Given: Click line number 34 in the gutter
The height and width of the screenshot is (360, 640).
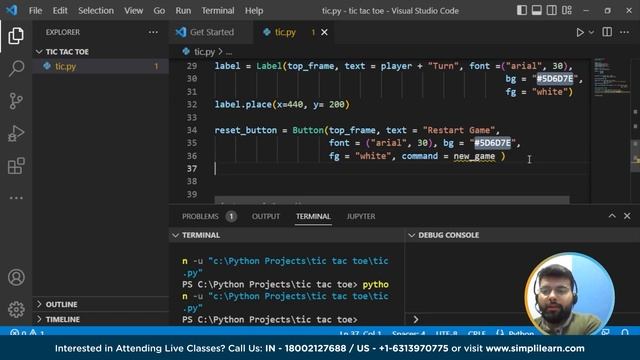Looking at the screenshot, I should click(x=191, y=130).
